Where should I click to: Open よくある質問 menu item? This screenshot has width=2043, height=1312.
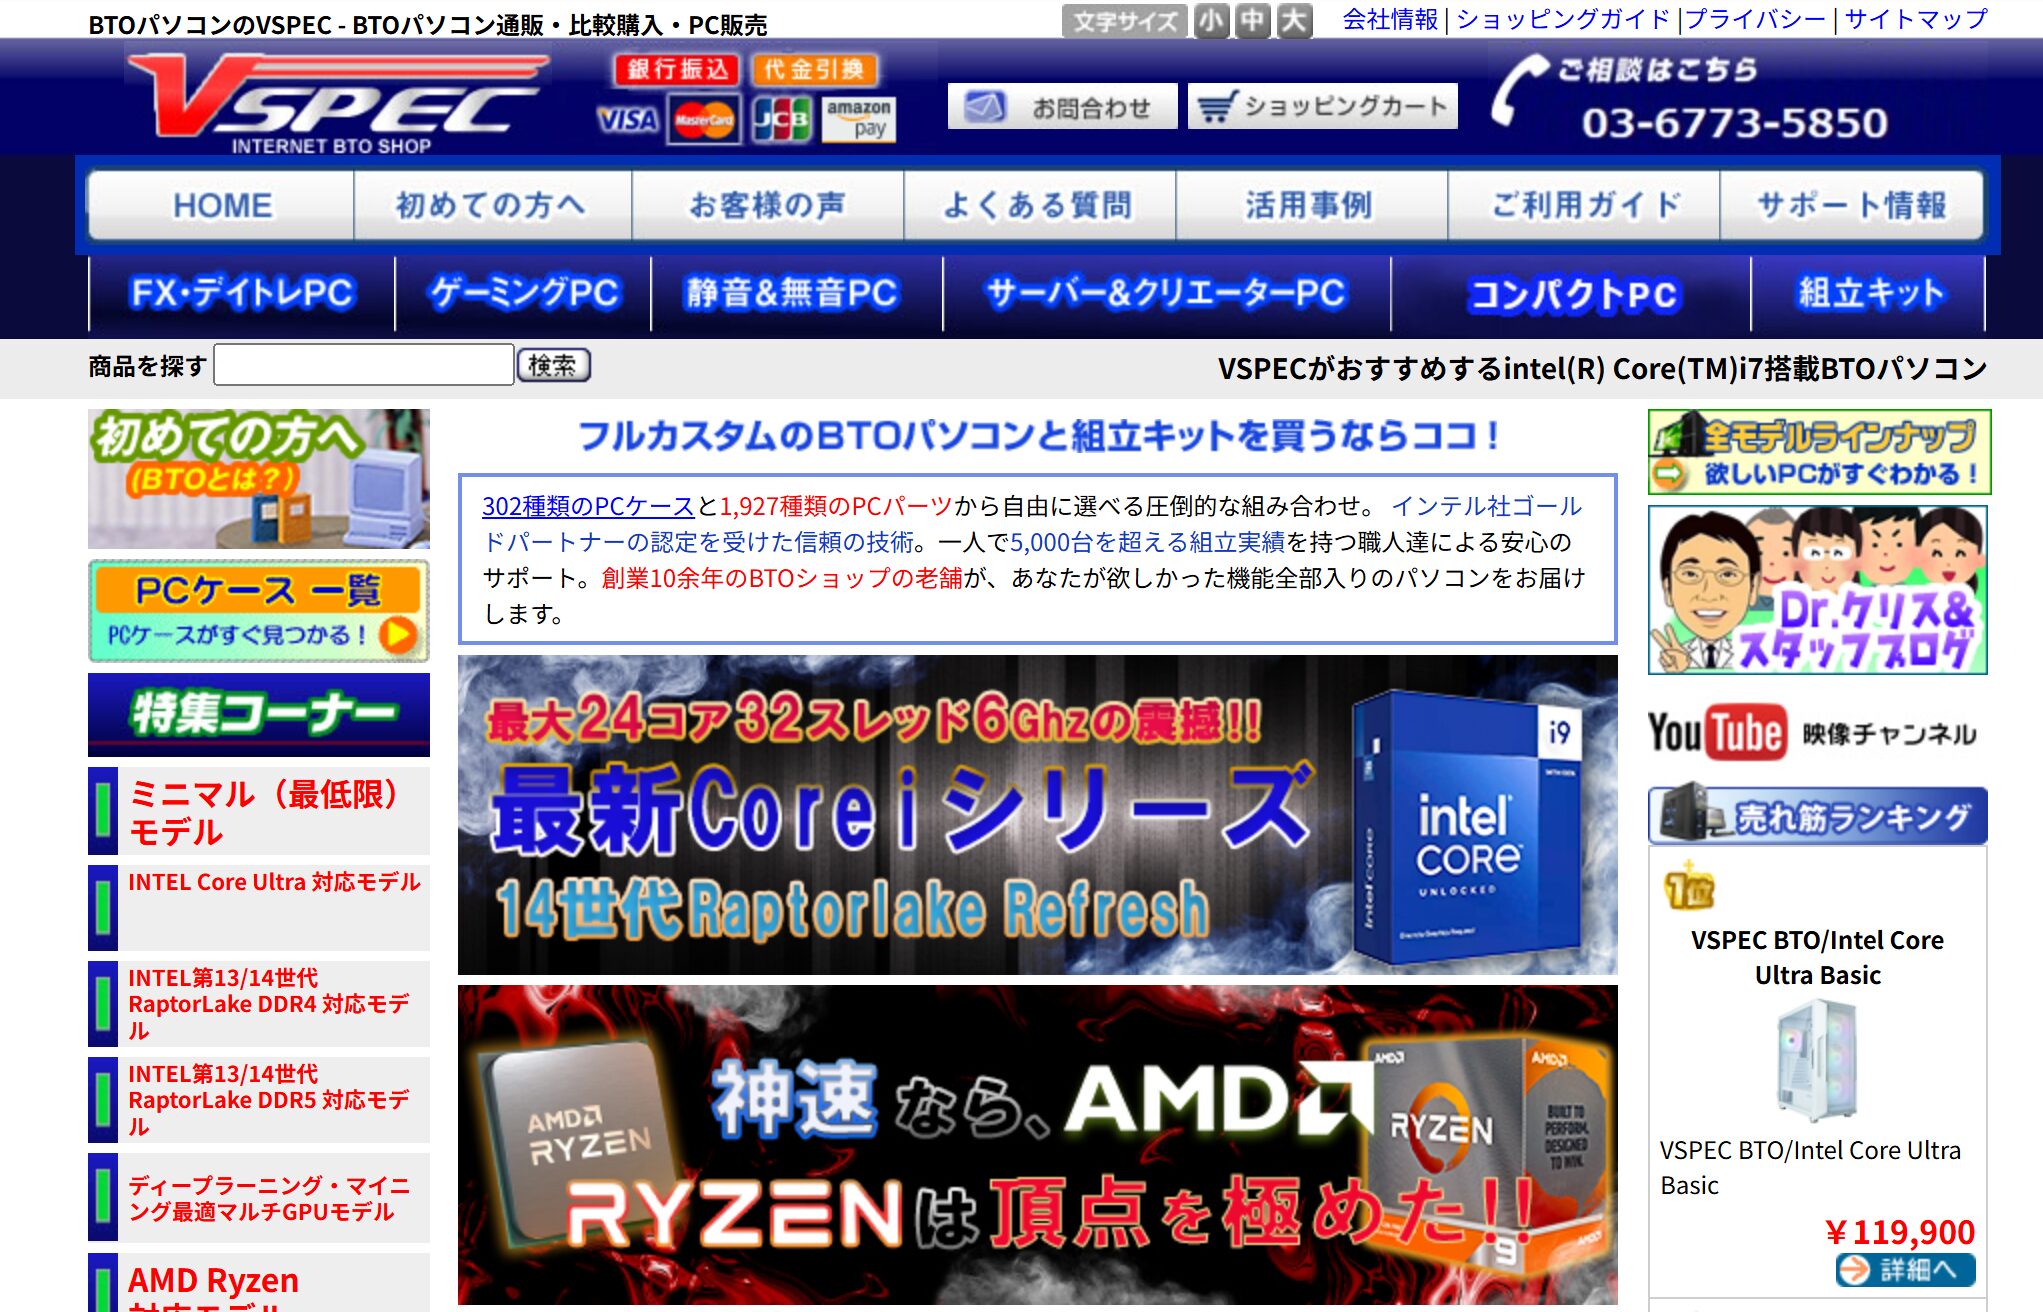1039,205
